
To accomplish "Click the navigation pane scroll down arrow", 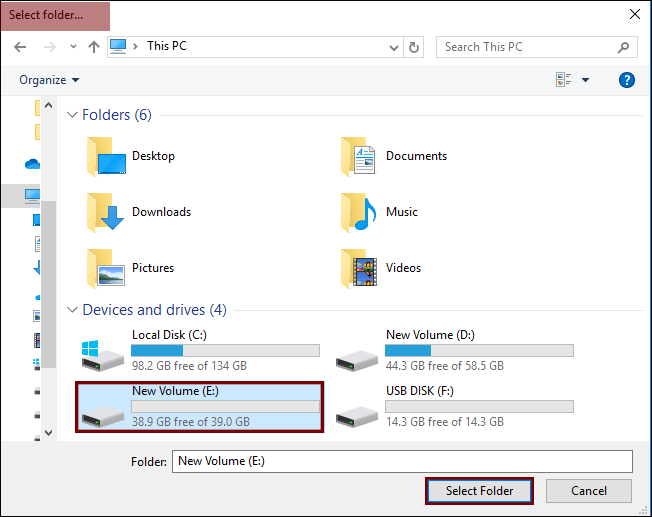I will coord(49,433).
